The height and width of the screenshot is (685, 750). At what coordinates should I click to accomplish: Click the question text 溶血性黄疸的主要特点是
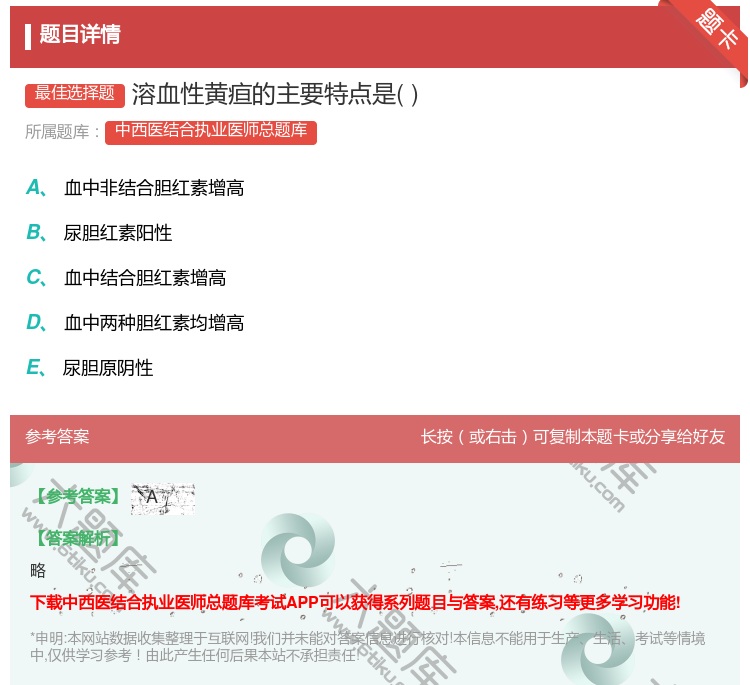click(275, 94)
